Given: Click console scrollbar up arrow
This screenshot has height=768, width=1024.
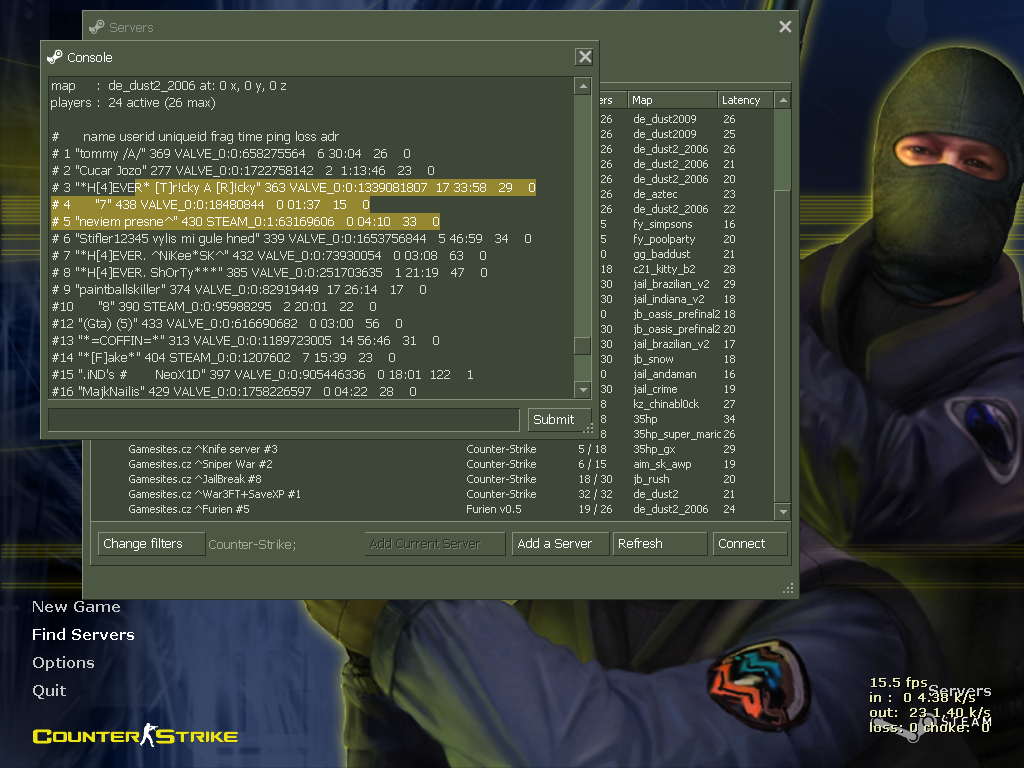Looking at the screenshot, I should [x=583, y=86].
